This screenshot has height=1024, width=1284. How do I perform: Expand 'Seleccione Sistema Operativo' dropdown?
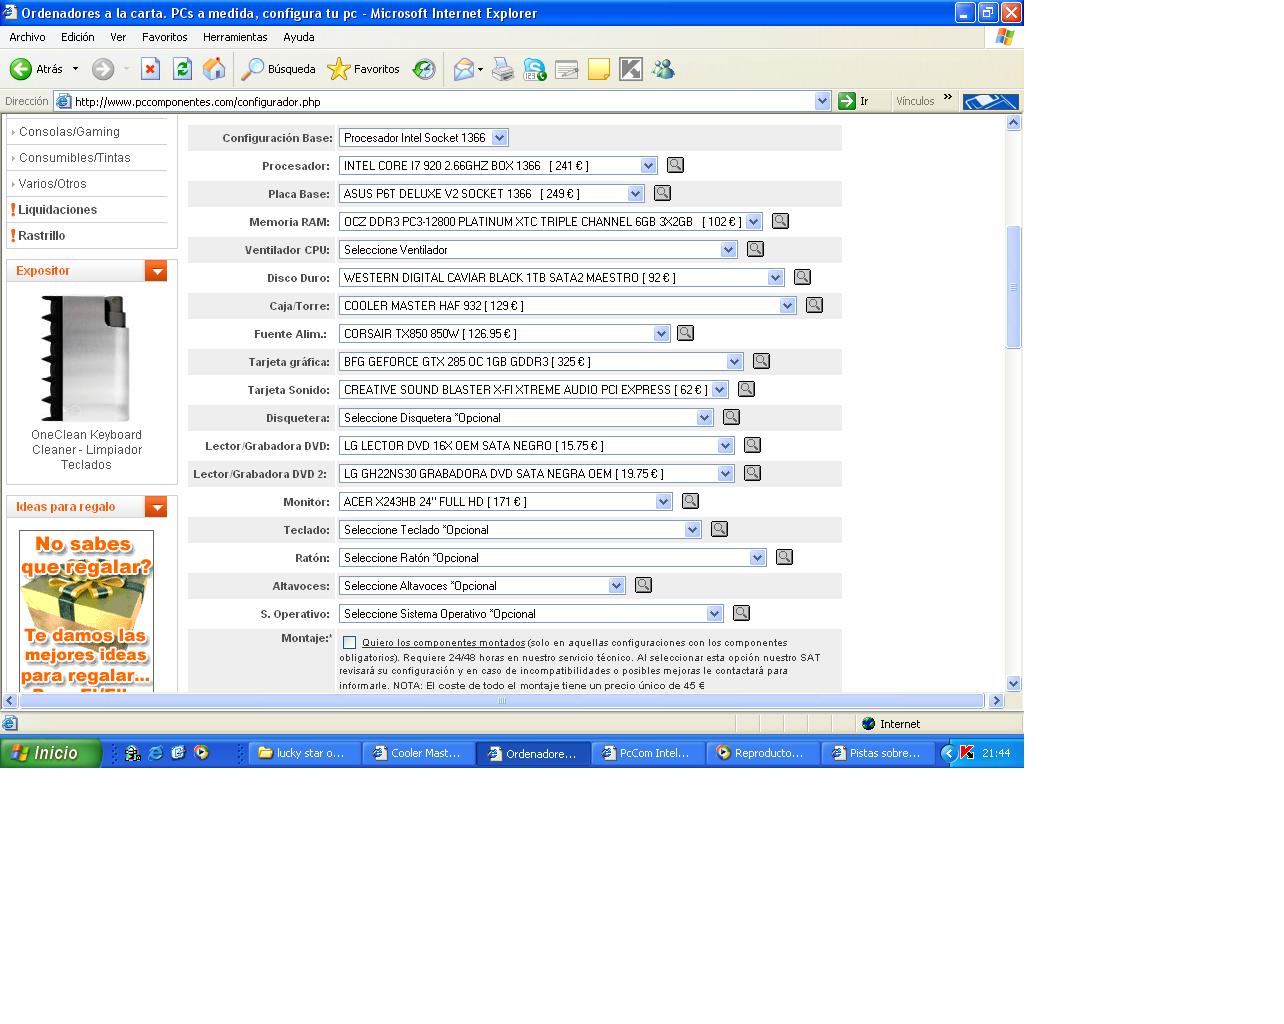tap(714, 614)
